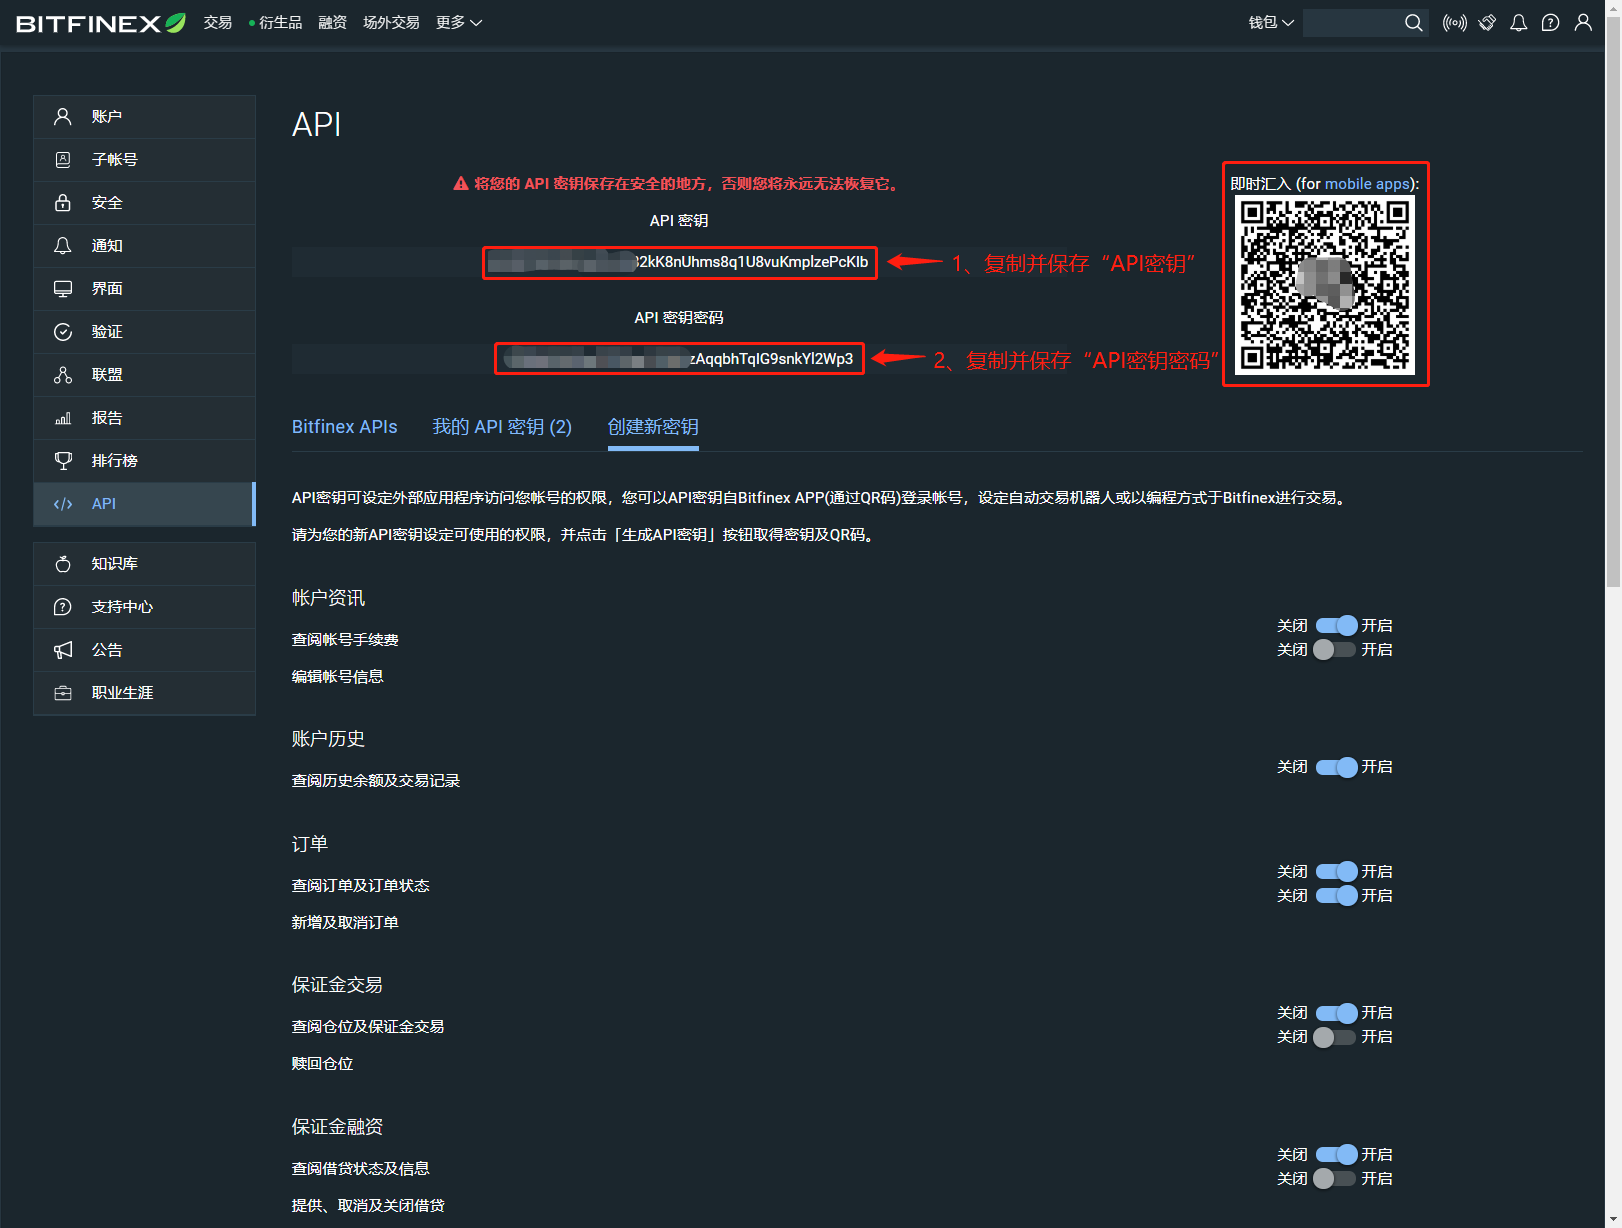Viewport: 1622px width, 1228px height.
Task: Open 支持中心 page
Action: pyautogui.click(x=145, y=607)
